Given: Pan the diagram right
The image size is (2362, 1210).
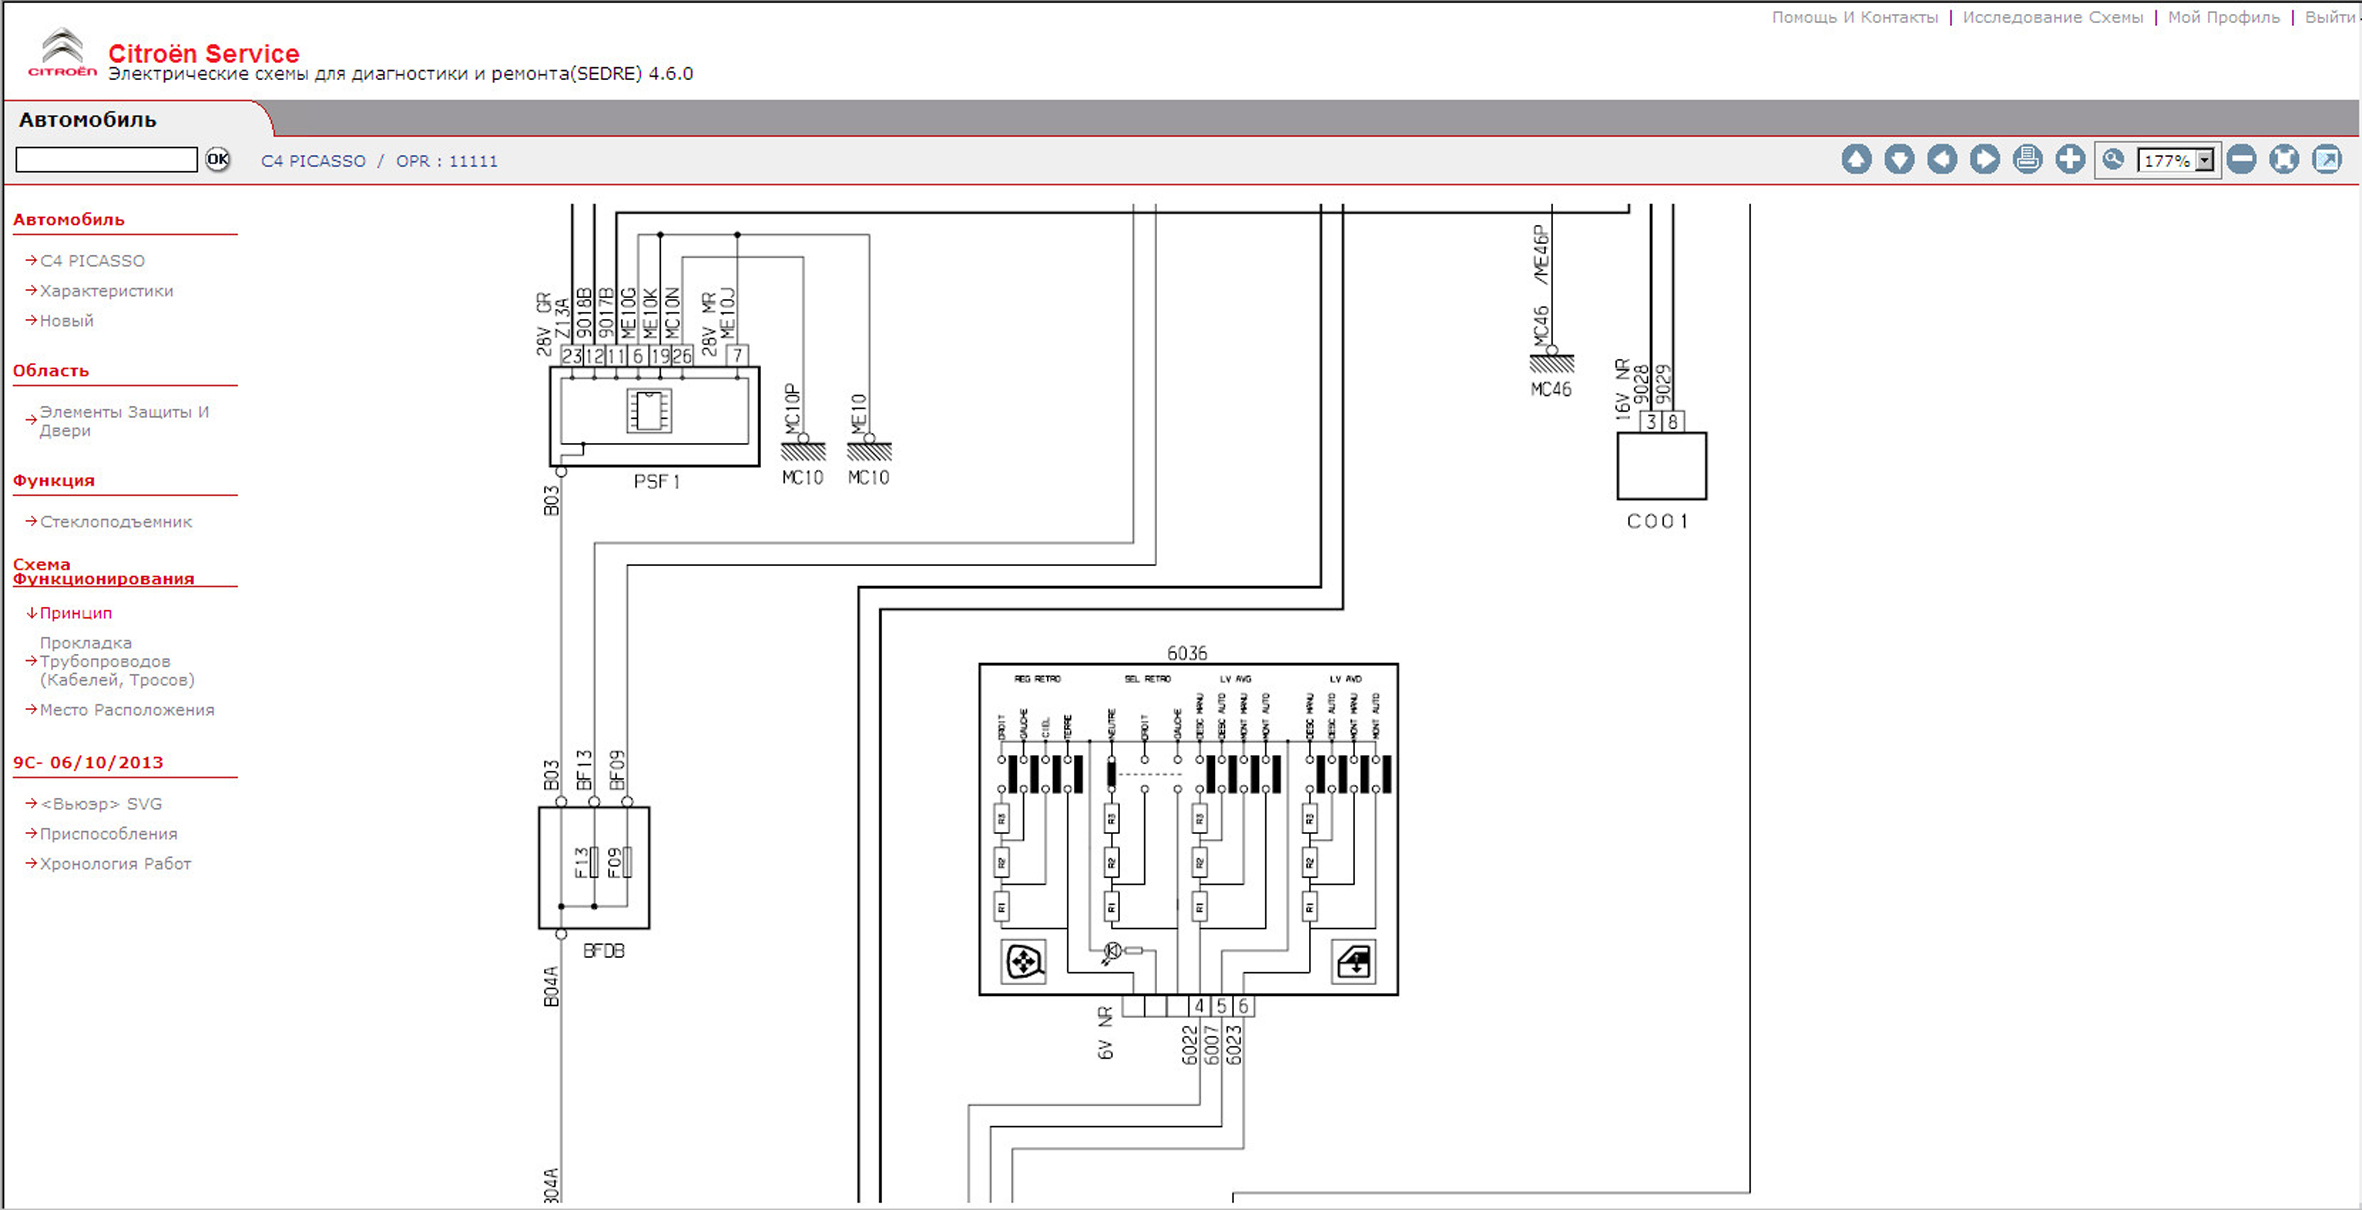Looking at the screenshot, I should click(1985, 160).
